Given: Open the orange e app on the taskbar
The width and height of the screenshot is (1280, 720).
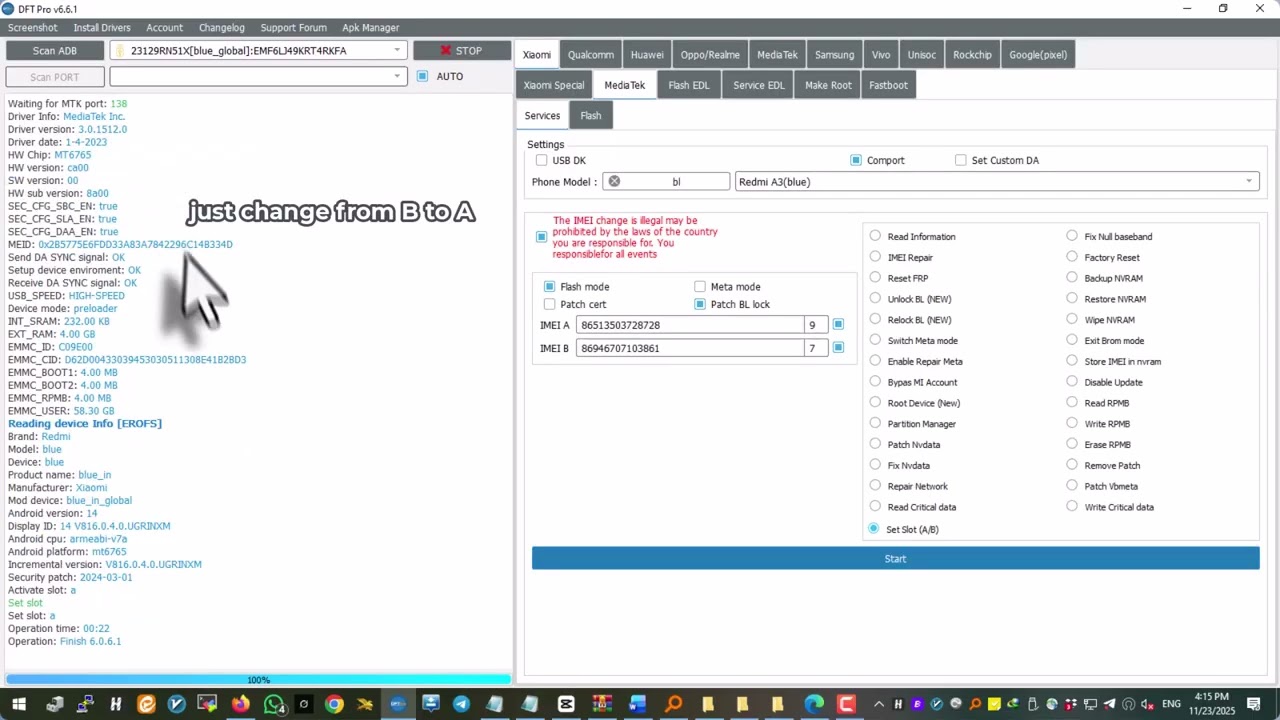Looking at the screenshot, I should [x=147, y=705].
